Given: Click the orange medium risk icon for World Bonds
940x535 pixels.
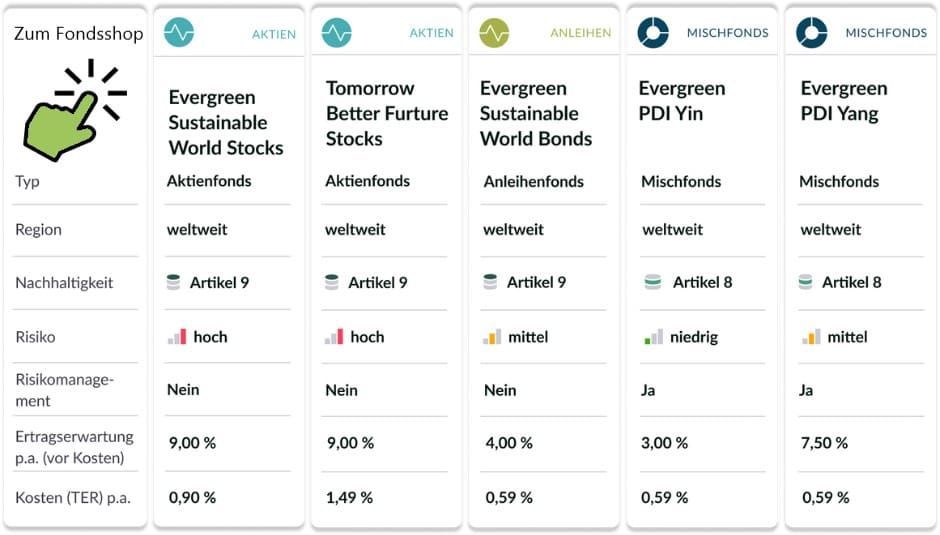Looking at the screenshot, I should [x=491, y=338].
